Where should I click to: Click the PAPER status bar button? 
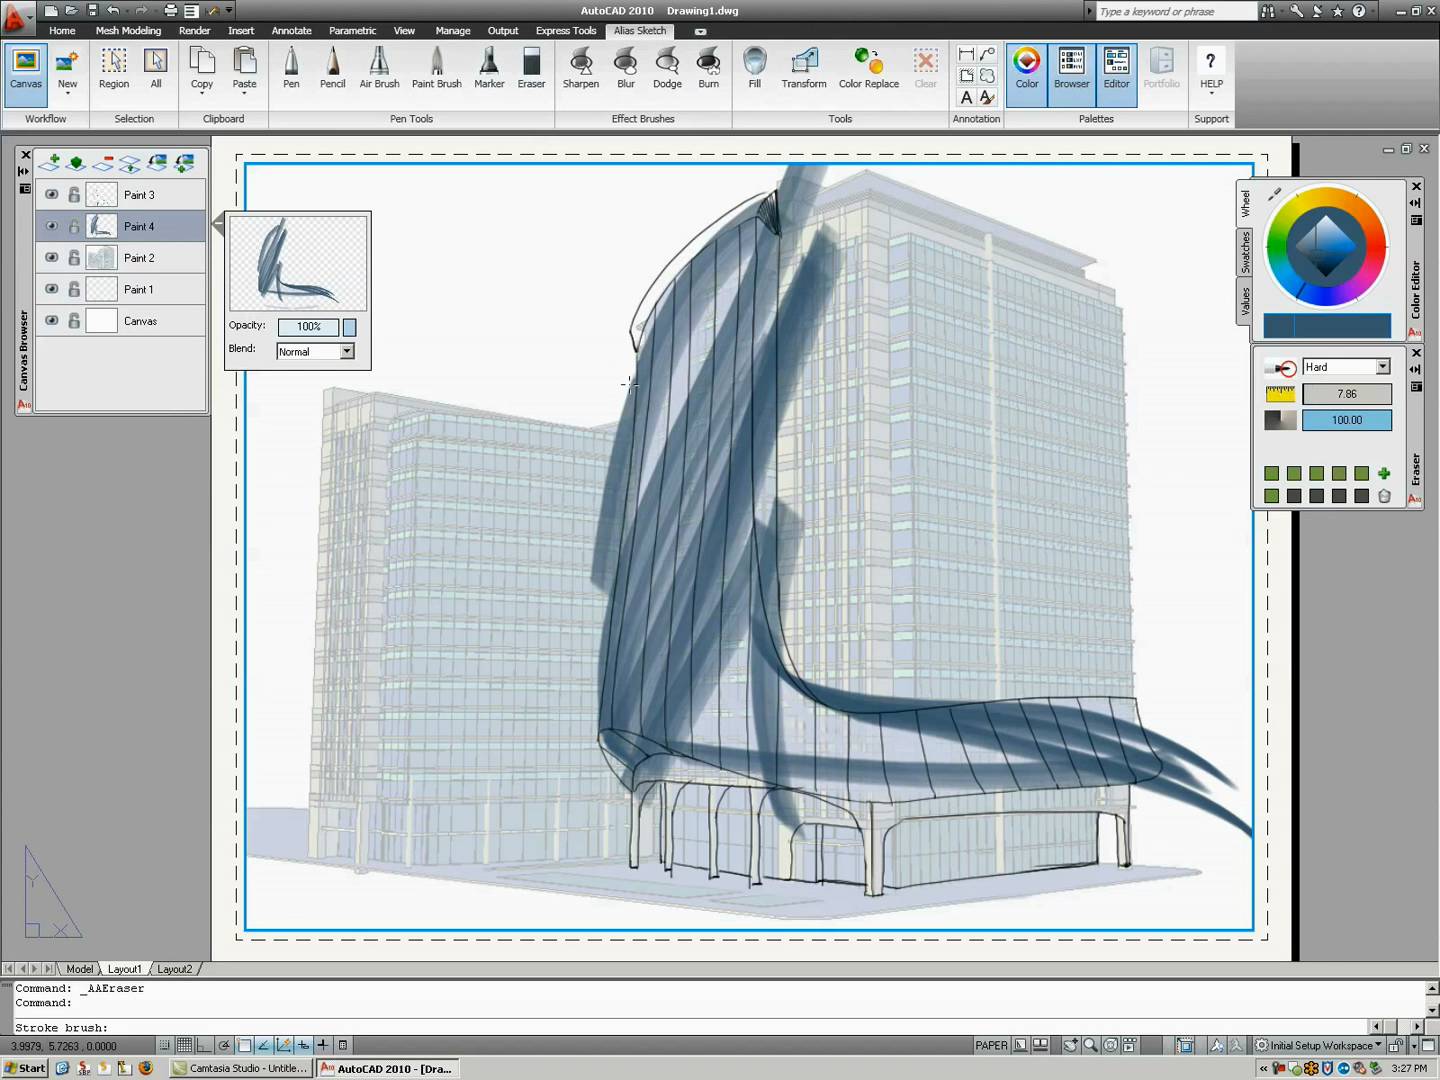coord(991,1045)
